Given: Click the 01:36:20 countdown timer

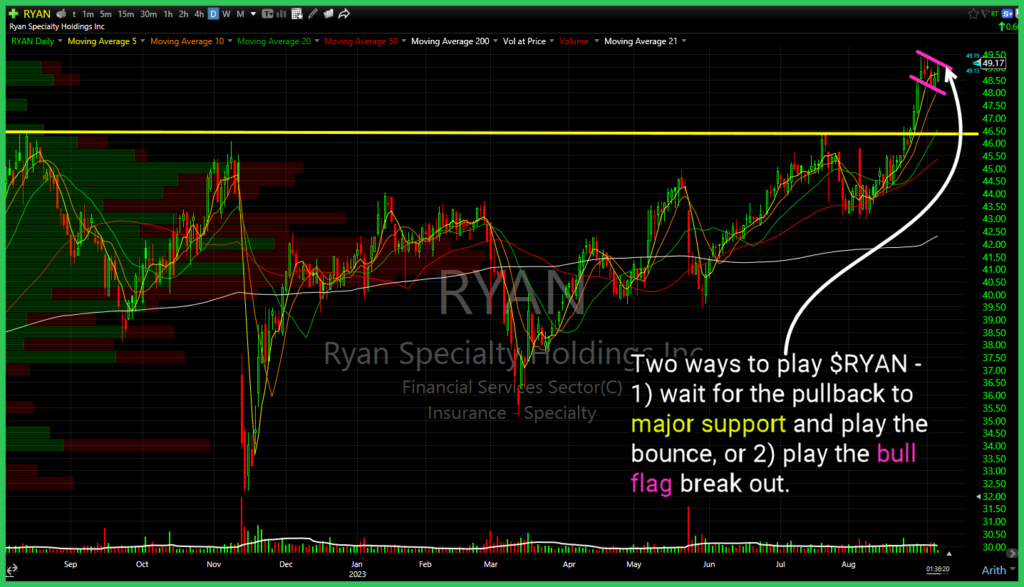Looking at the screenshot, I should click(937, 569).
